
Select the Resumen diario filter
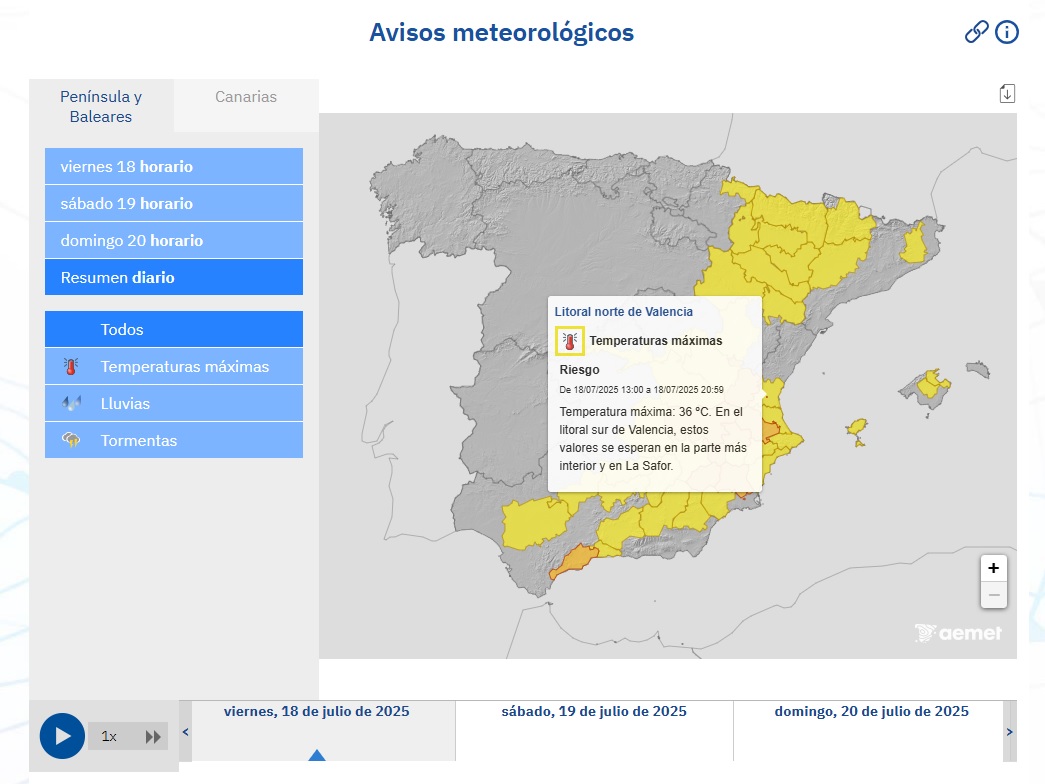click(173, 277)
